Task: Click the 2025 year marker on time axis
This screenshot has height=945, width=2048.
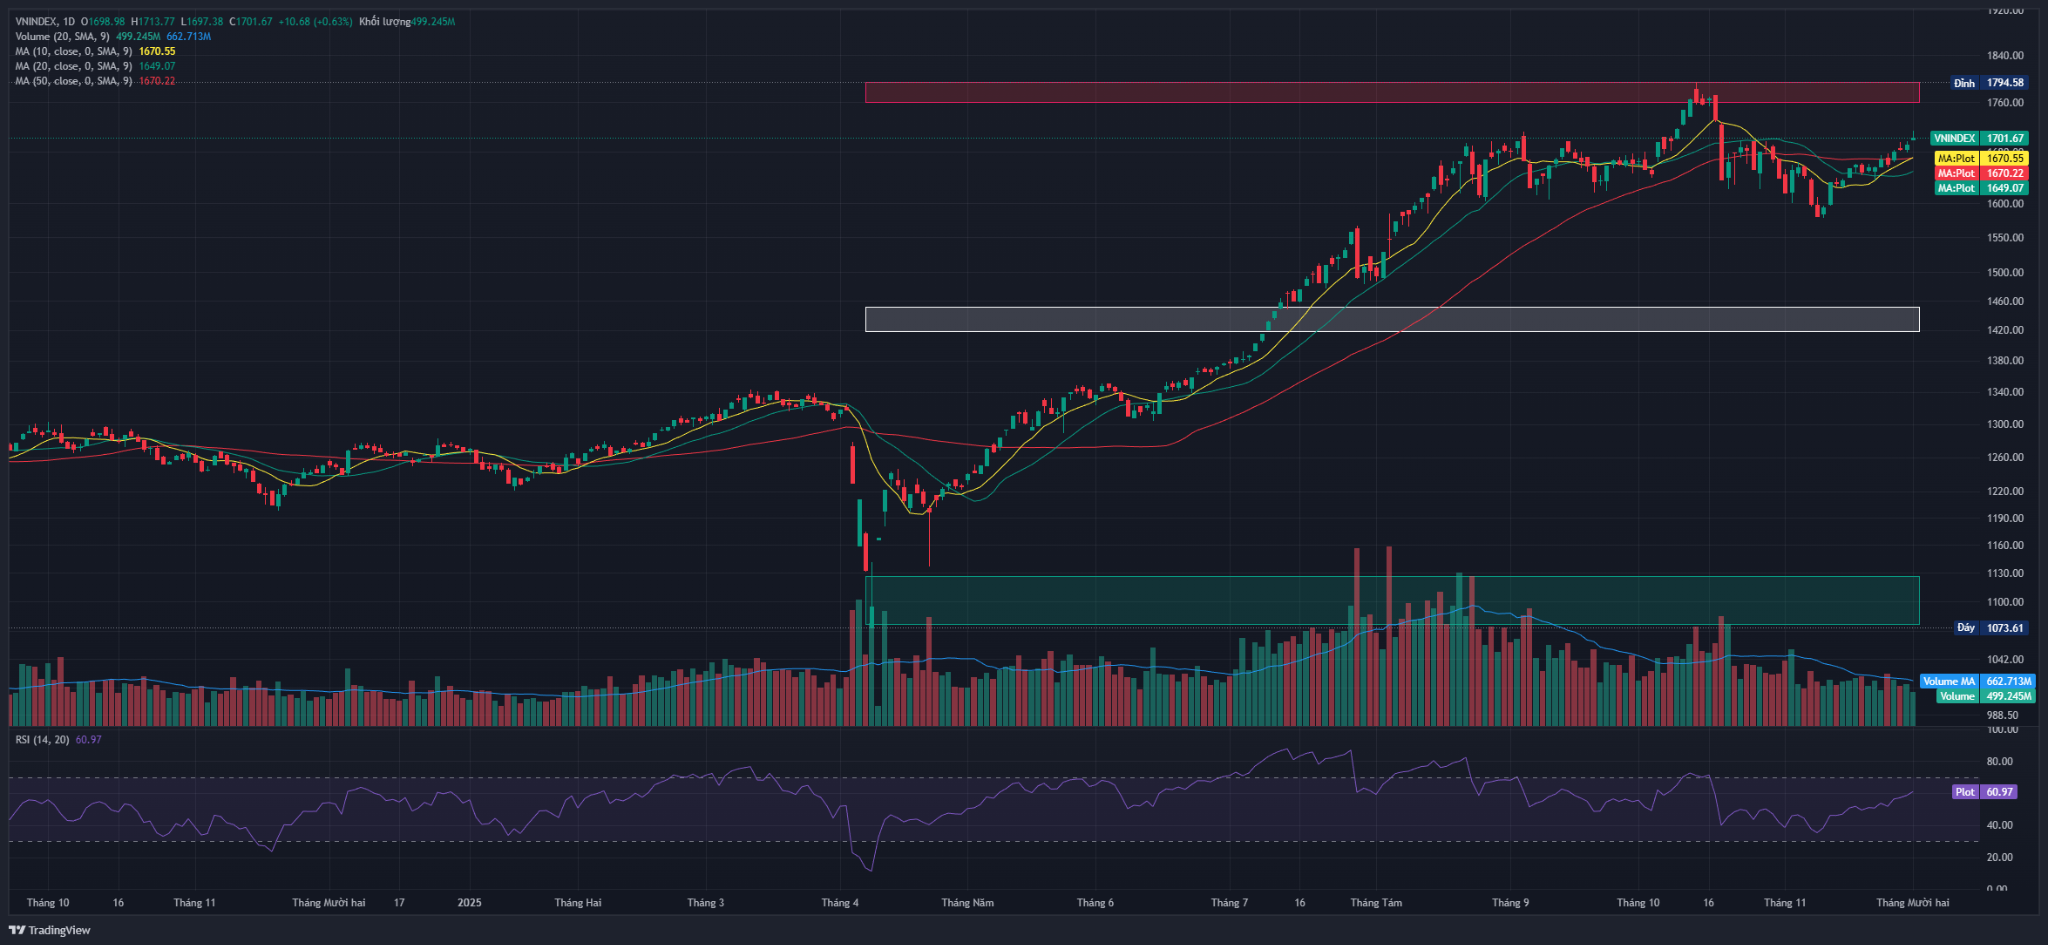Action: tap(469, 903)
